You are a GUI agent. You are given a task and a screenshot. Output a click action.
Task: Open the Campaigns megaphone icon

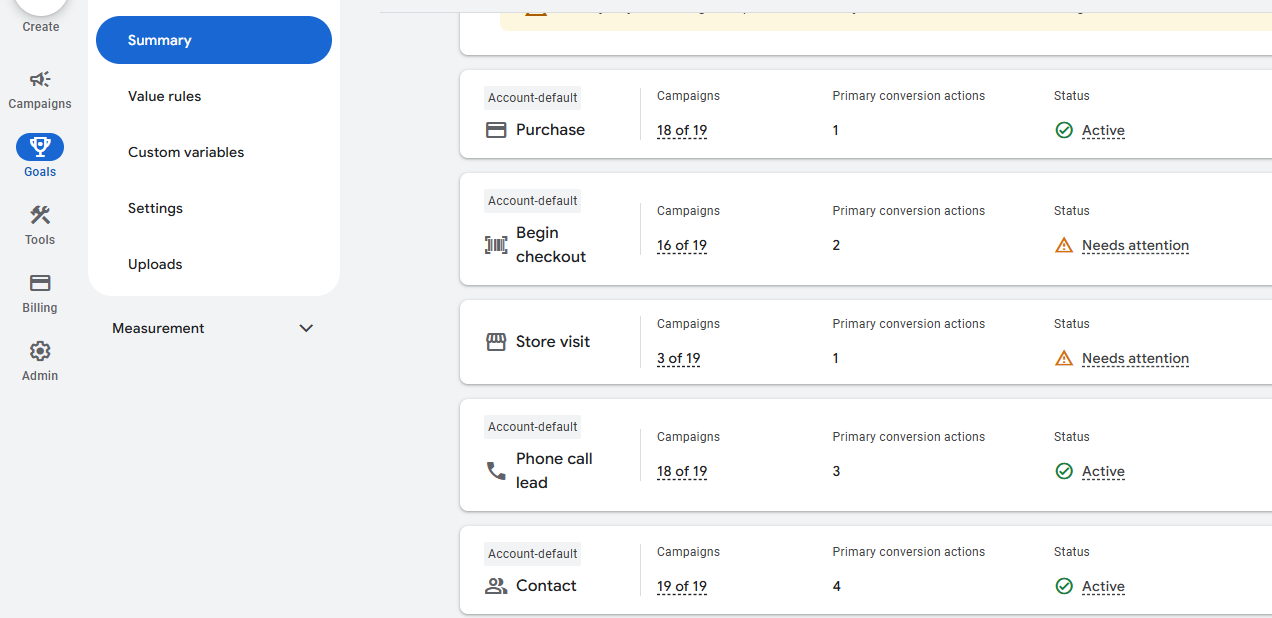pyautogui.click(x=40, y=79)
